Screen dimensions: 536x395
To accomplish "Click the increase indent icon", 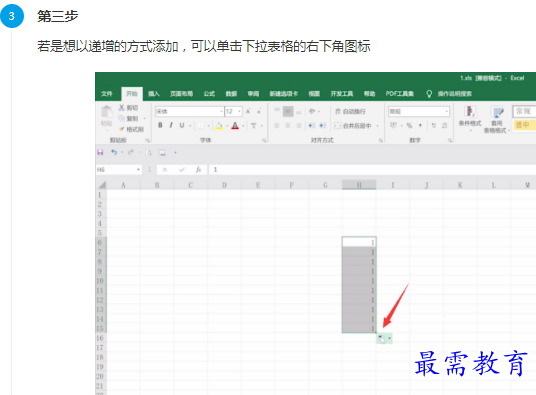I will 322,126.
